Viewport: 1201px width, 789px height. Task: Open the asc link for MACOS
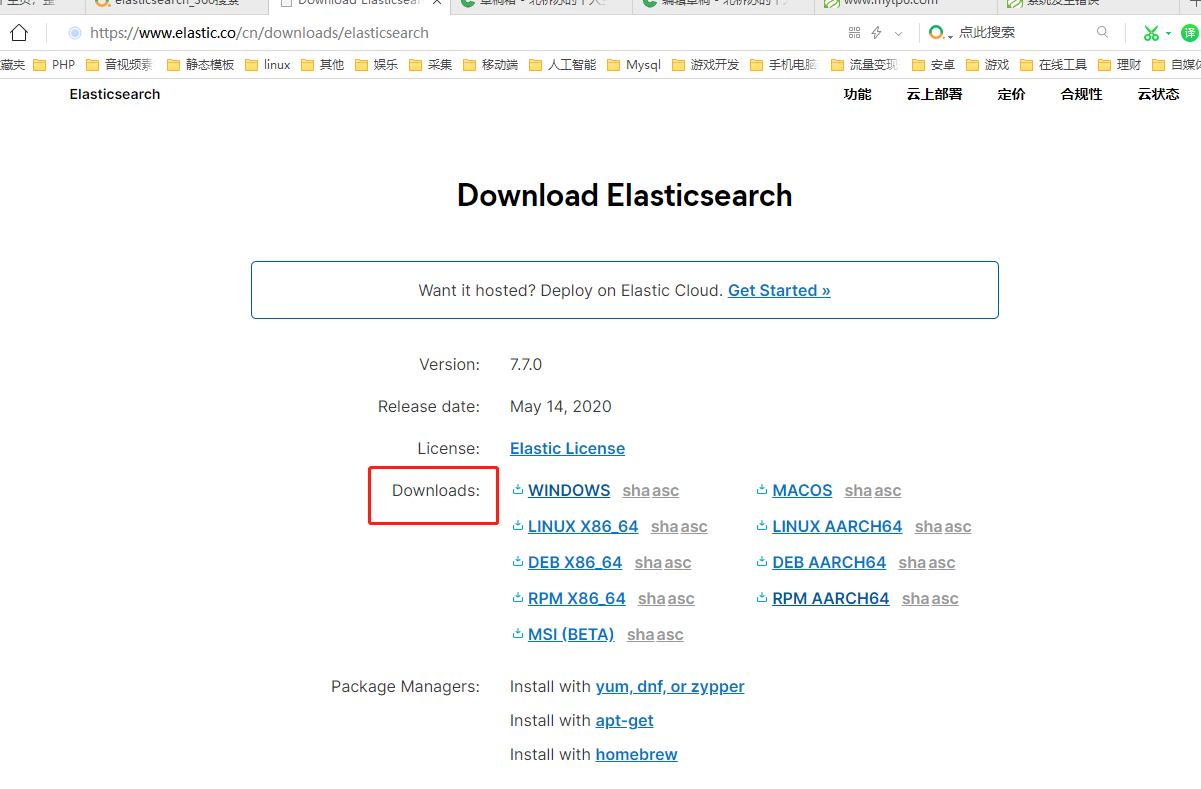[x=888, y=491]
